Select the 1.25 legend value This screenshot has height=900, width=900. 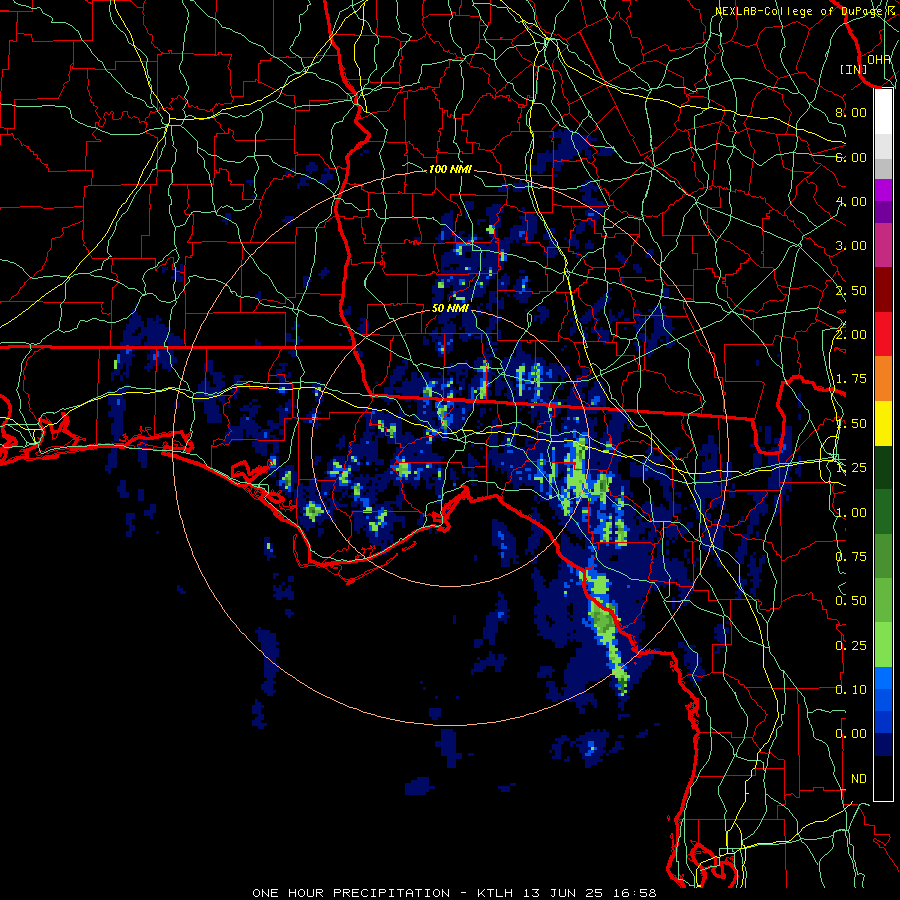click(x=851, y=468)
